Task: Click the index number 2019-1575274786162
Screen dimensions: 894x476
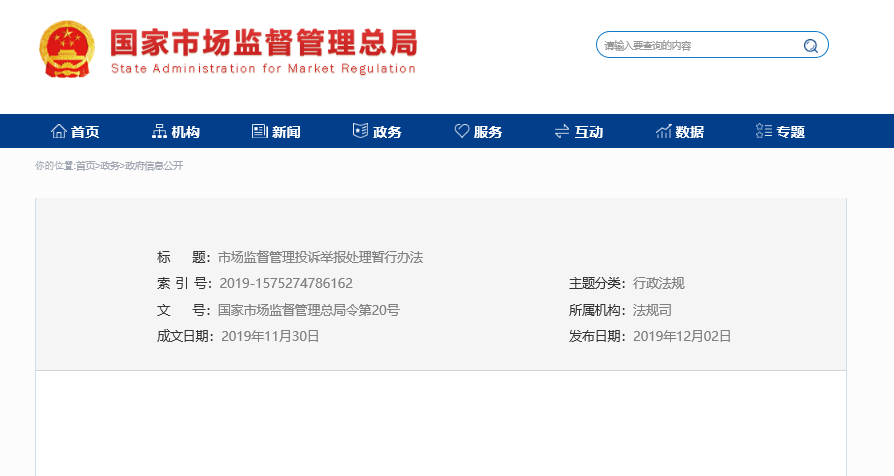Action: click(285, 283)
